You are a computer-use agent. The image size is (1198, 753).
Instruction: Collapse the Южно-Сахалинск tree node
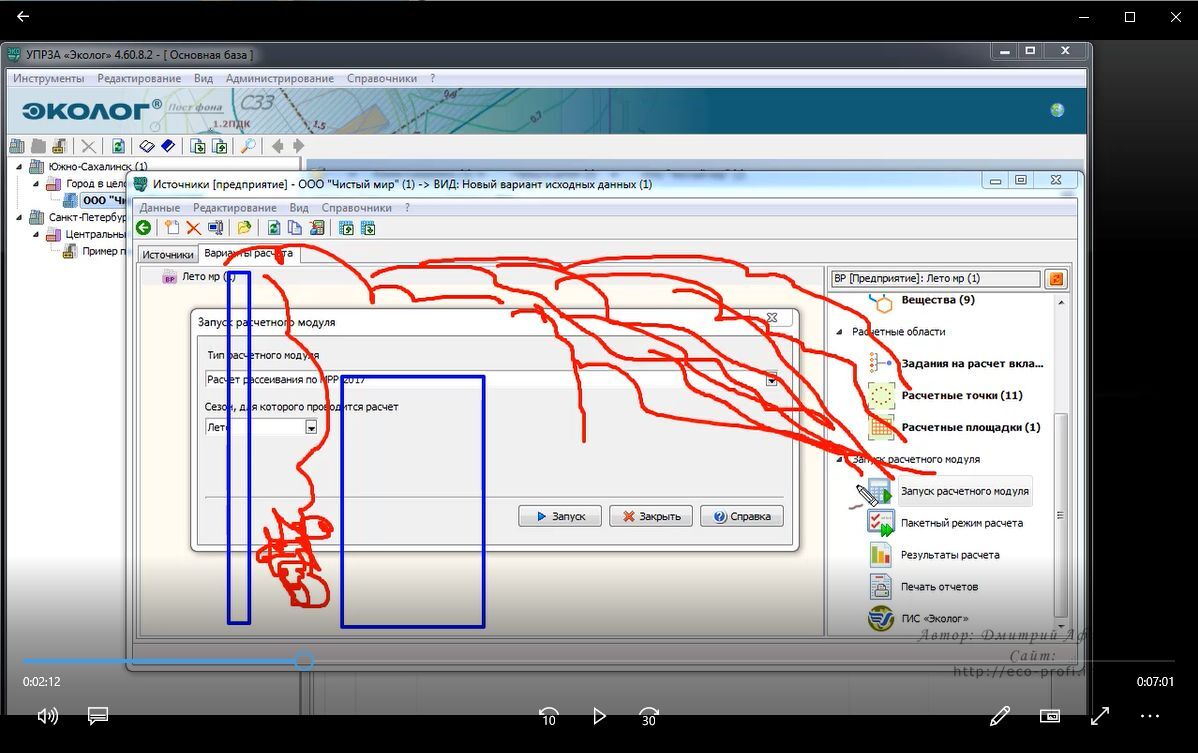20,167
